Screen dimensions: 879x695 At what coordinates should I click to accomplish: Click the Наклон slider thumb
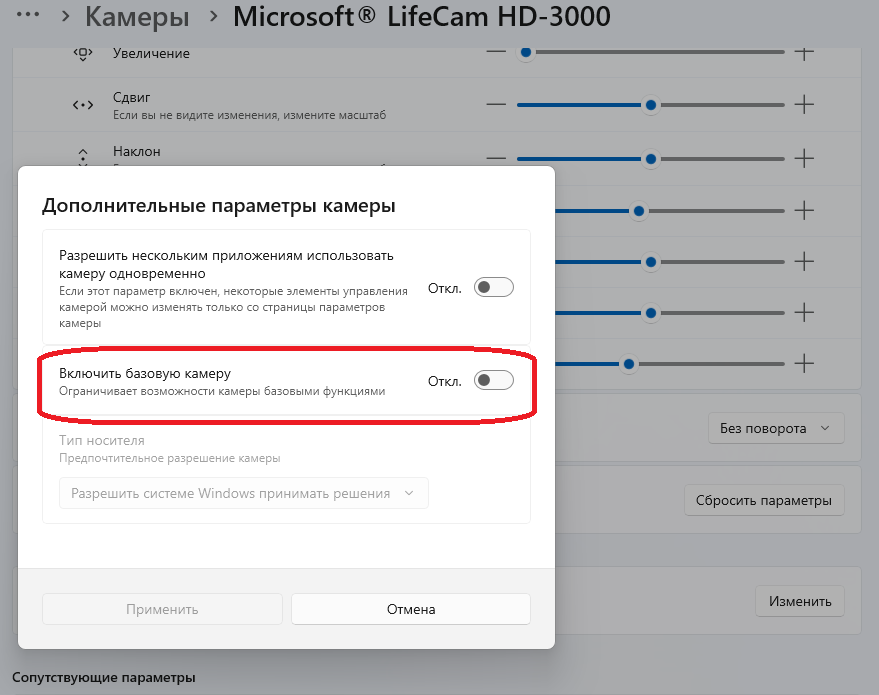point(651,159)
